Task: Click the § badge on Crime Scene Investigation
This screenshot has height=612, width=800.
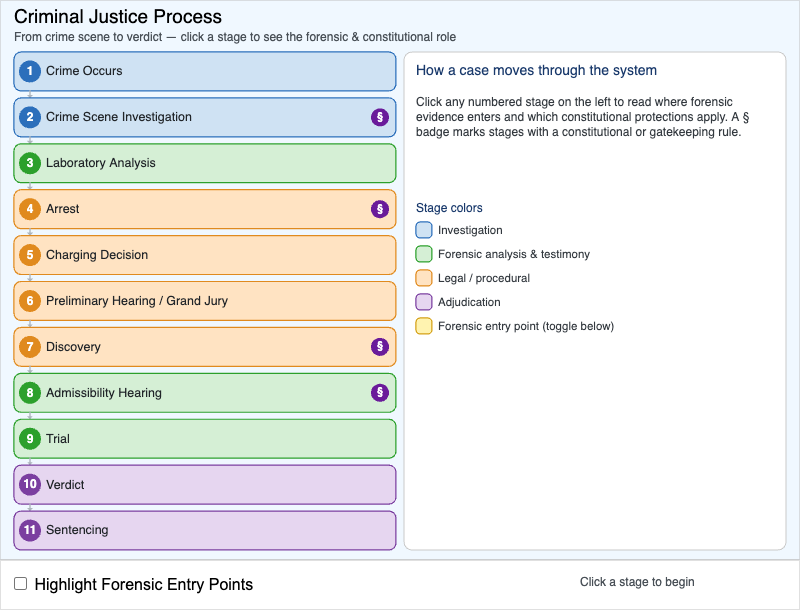Action: (x=380, y=117)
